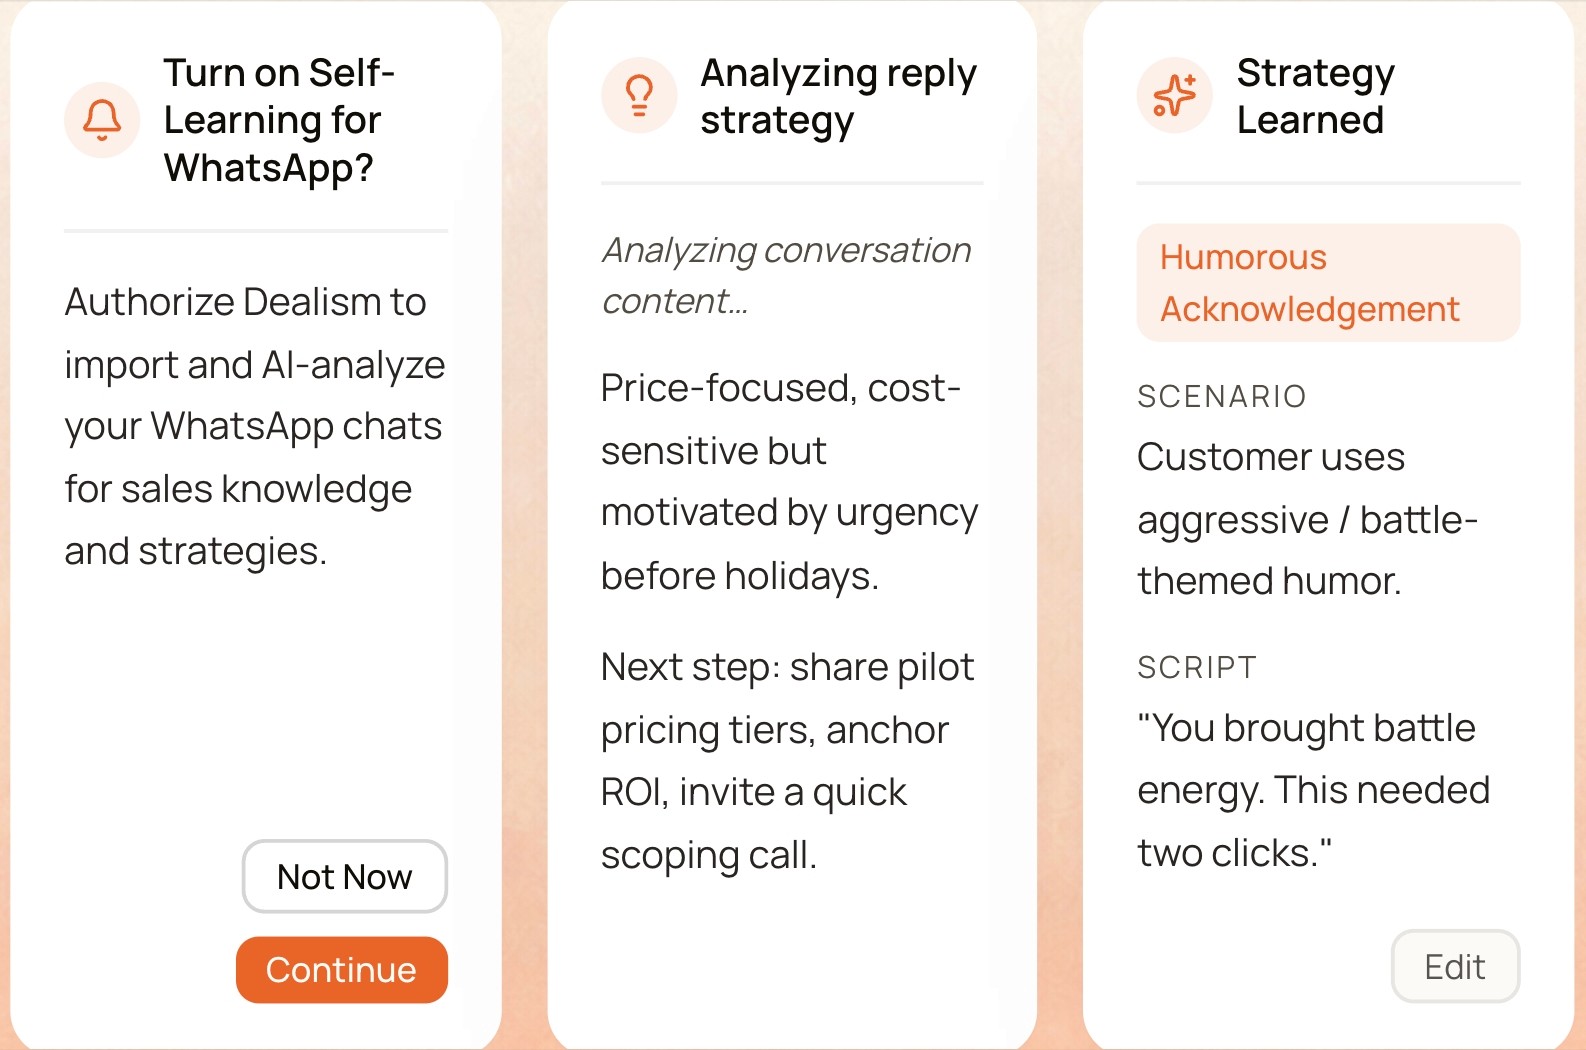This screenshot has height=1050, width=1586.
Task: Click the Turn on Self-Learning for WhatsApp heading
Action: pos(280,120)
